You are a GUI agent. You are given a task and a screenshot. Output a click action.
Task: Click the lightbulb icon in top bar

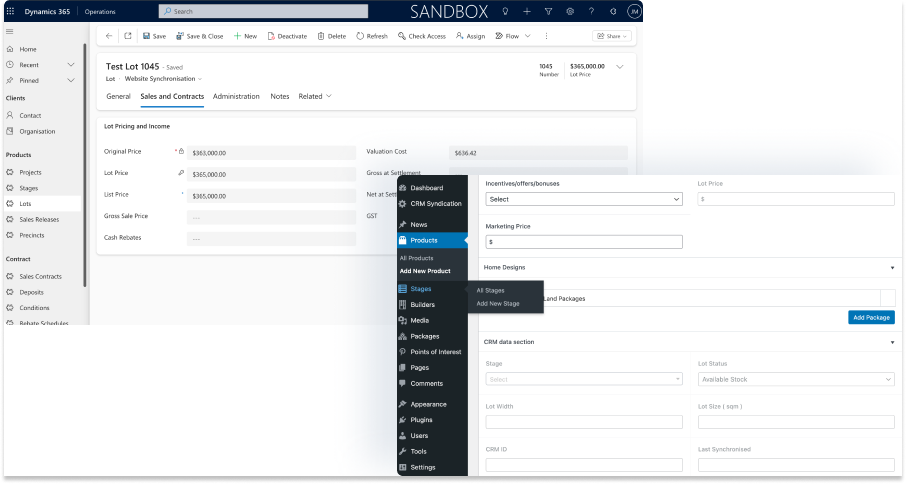pyautogui.click(x=505, y=11)
